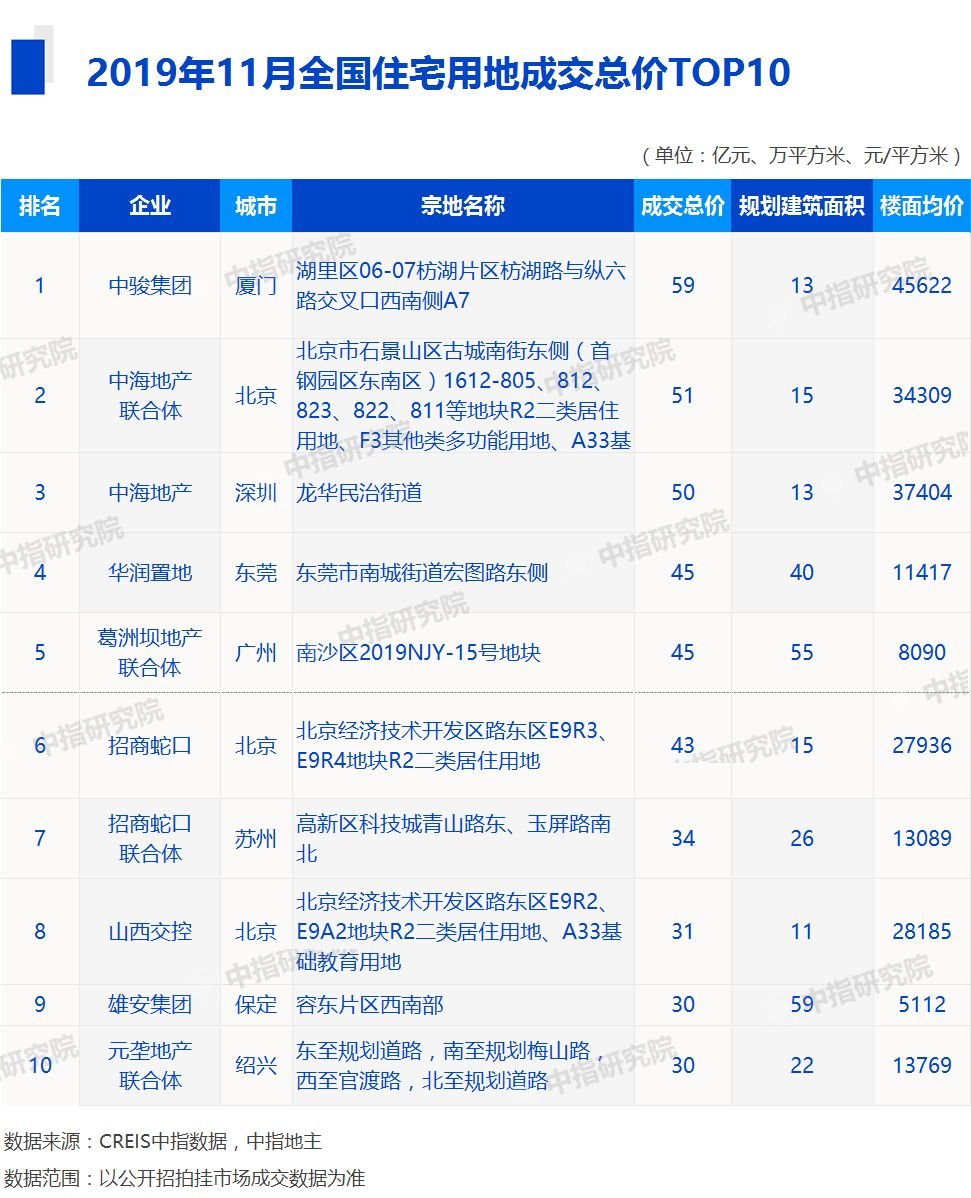Click land name 龙华民治街道
This screenshot has height=1198, width=971.
[359, 492]
